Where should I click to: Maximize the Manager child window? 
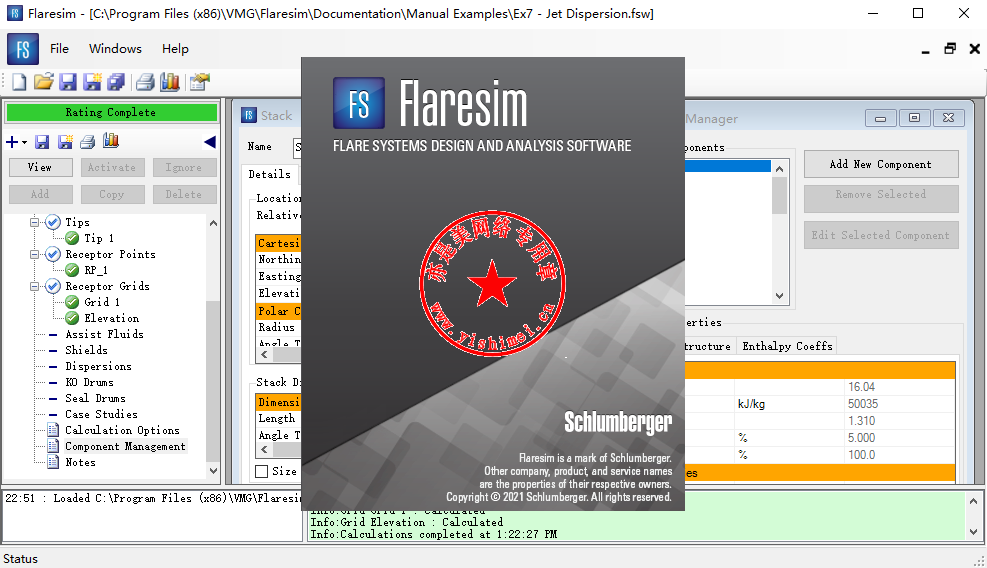point(915,118)
